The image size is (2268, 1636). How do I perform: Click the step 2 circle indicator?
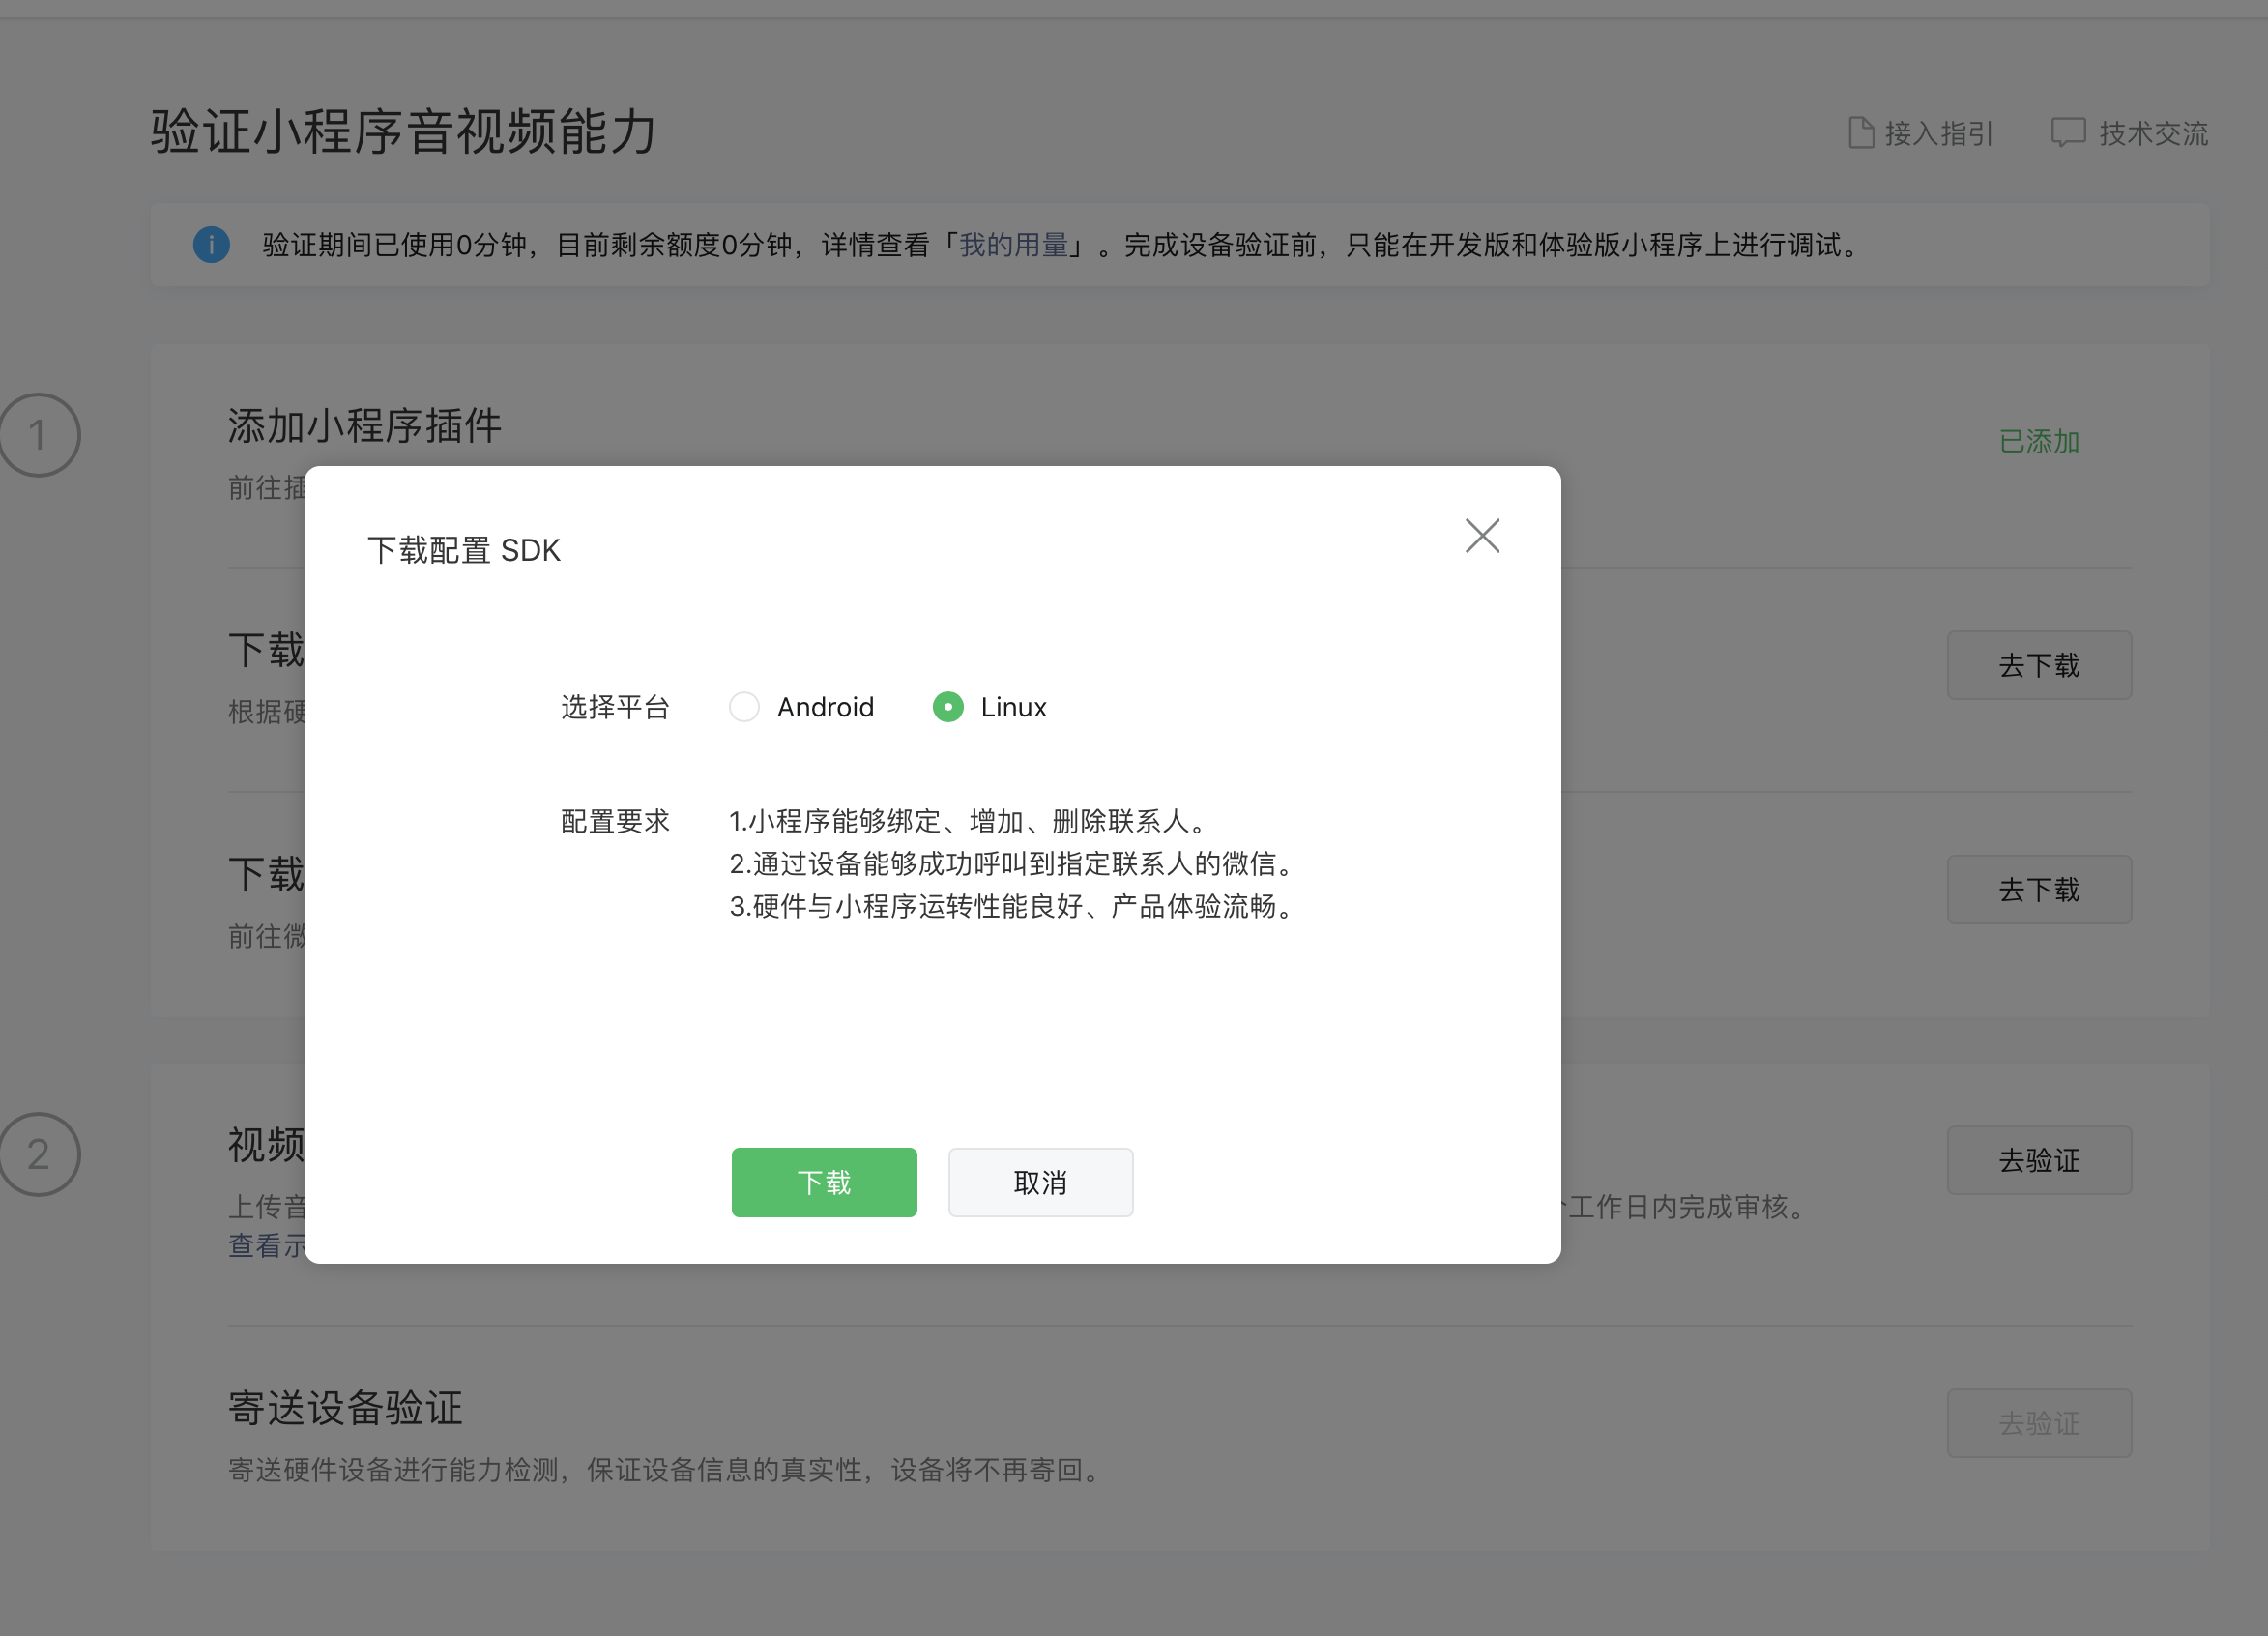pyautogui.click(x=38, y=1154)
